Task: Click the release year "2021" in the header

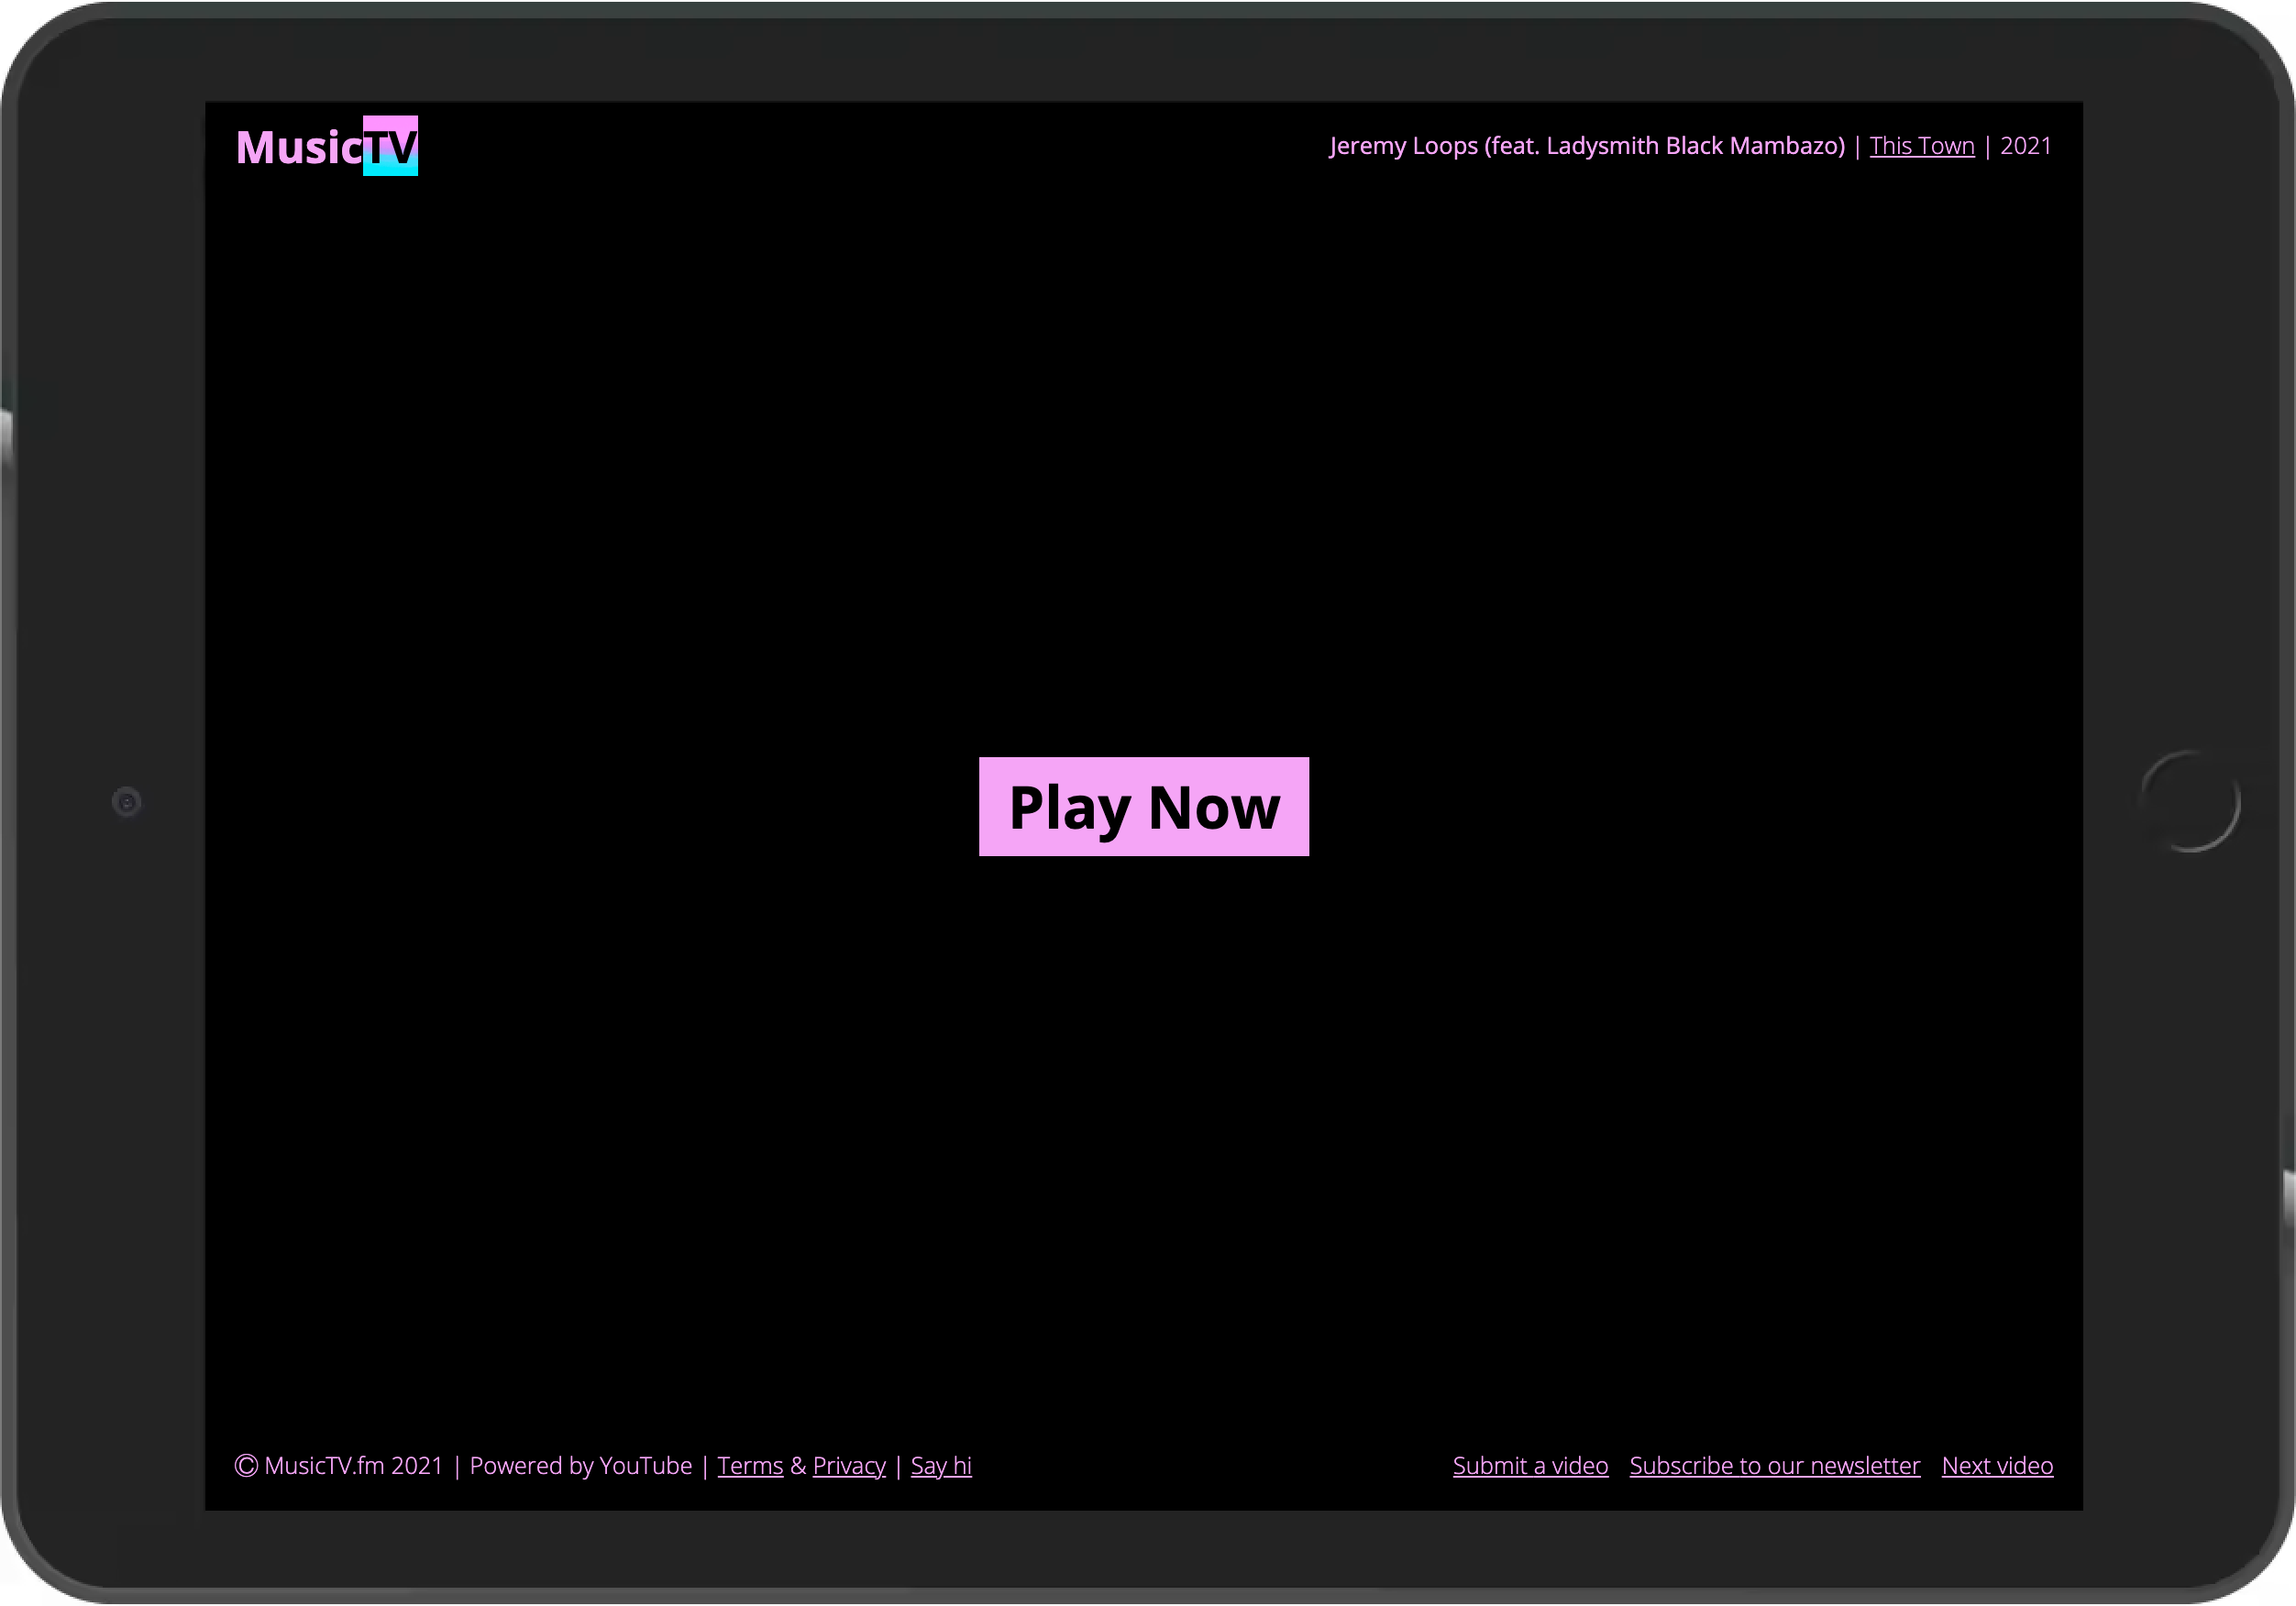Action: click(2026, 146)
